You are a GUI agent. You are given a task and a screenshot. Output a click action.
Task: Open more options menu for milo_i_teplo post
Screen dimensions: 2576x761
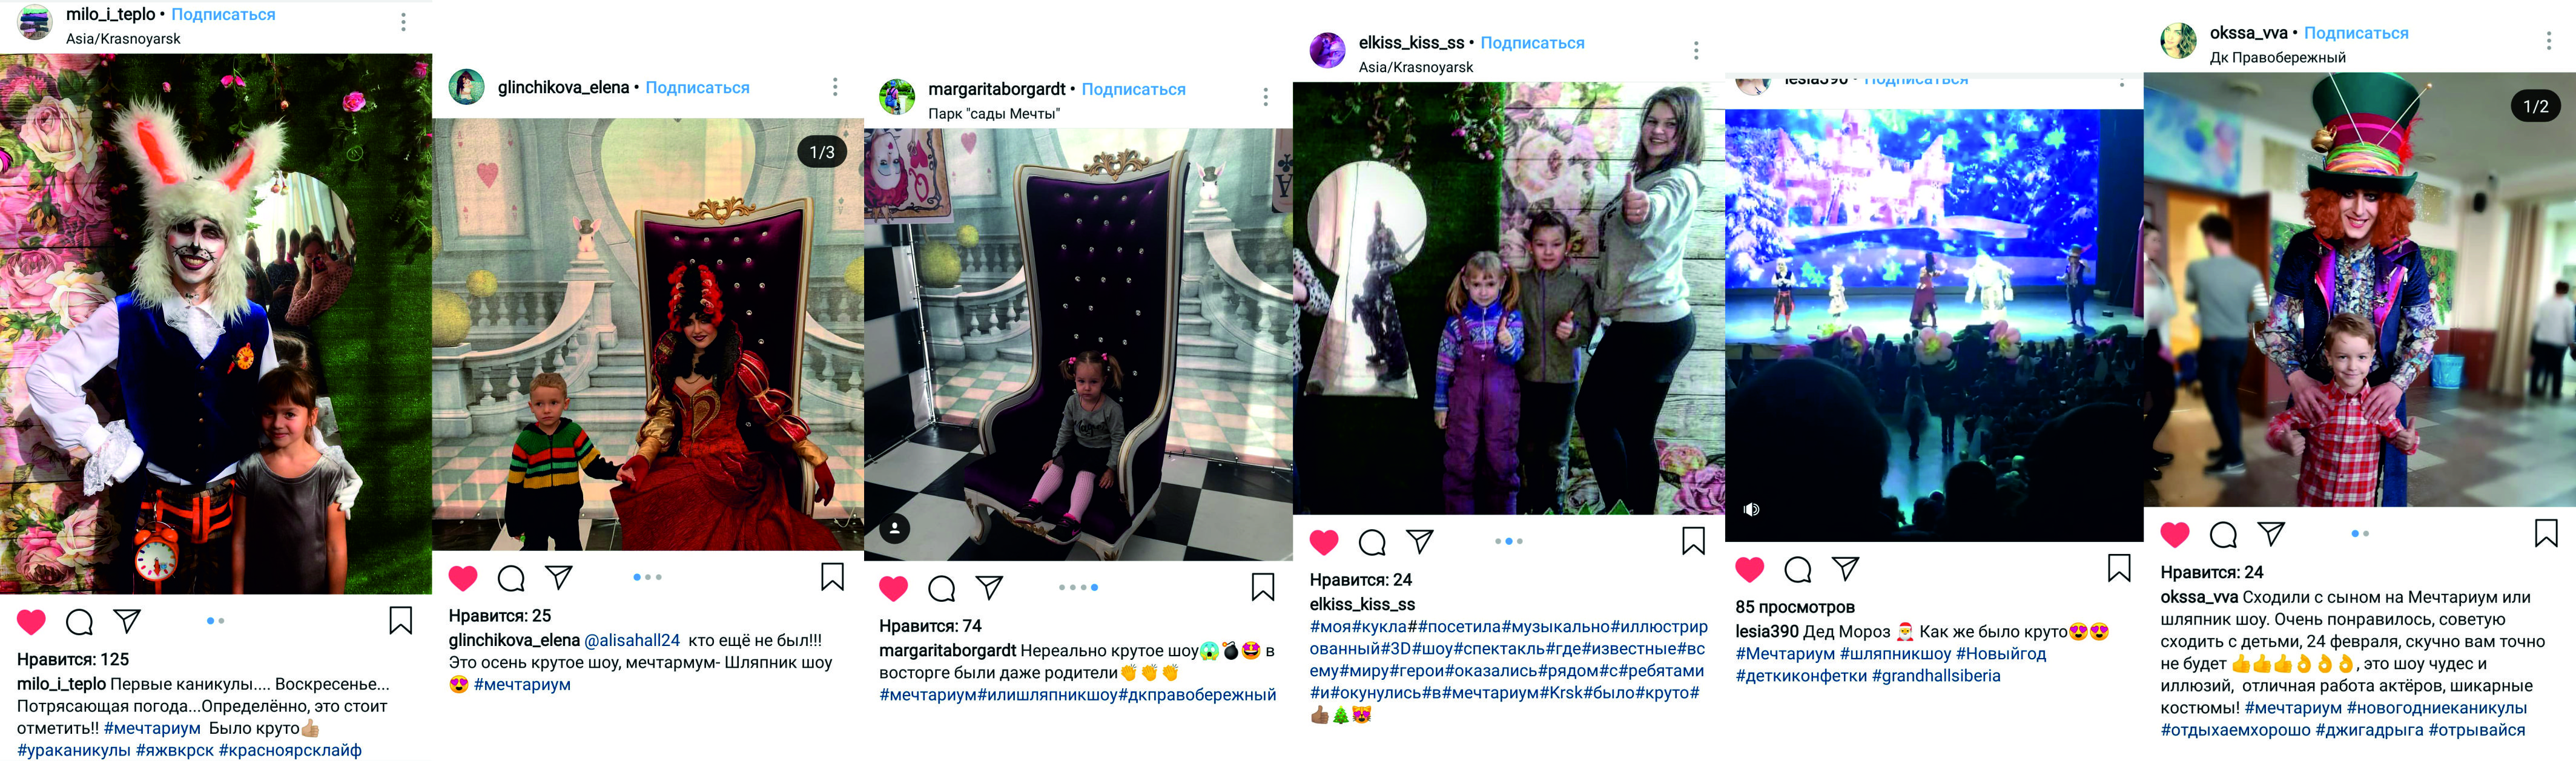click(x=403, y=22)
